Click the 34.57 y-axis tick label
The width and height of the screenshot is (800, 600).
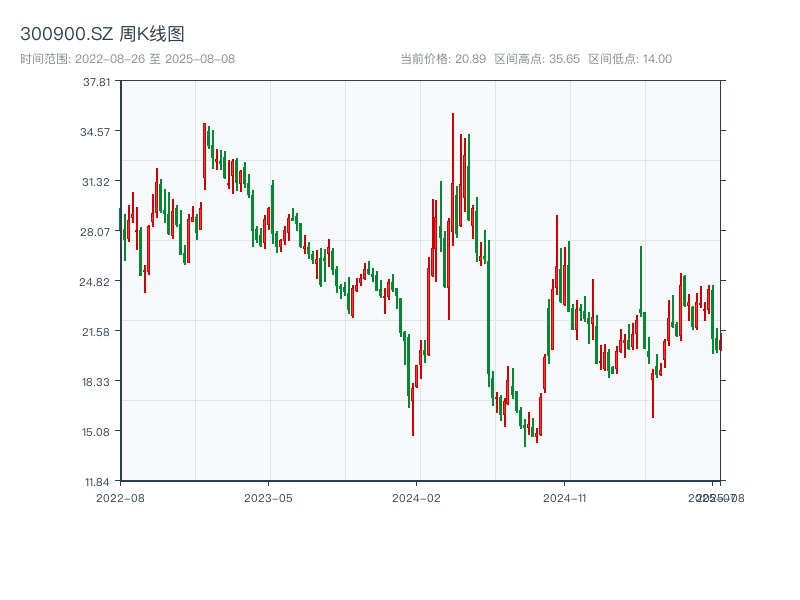tap(97, 131)
